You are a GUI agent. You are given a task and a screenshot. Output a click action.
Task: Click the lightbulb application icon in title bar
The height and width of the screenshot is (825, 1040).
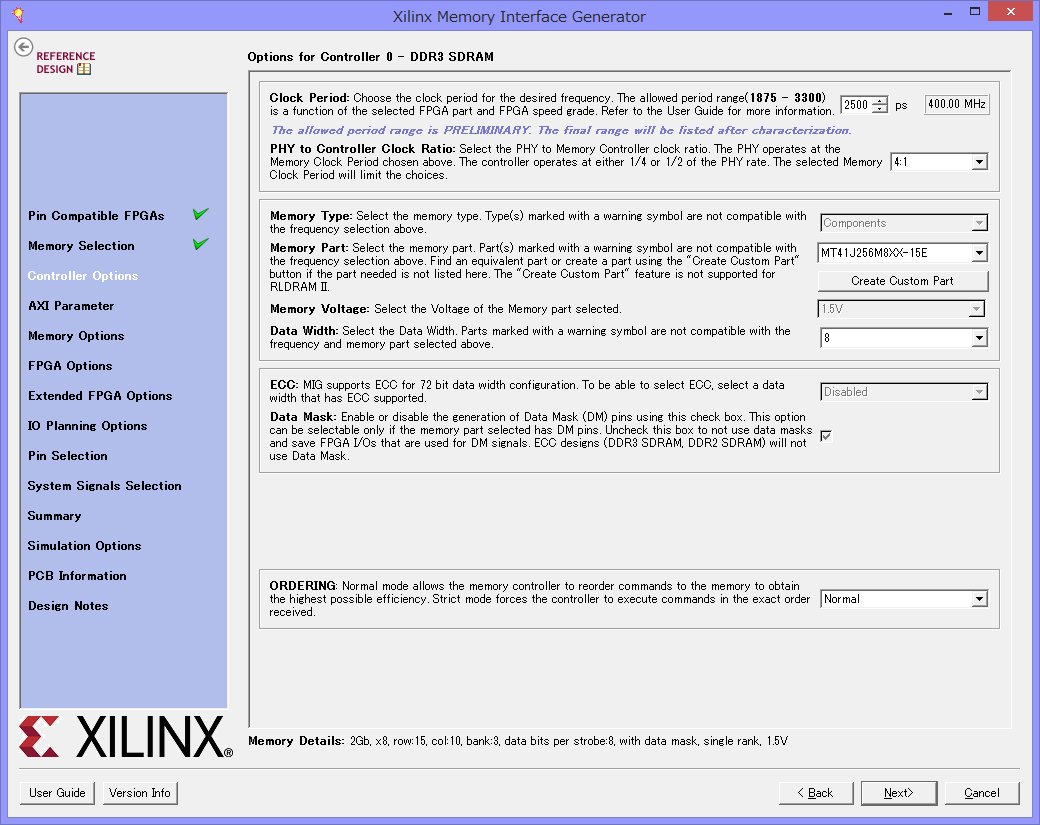17,16
